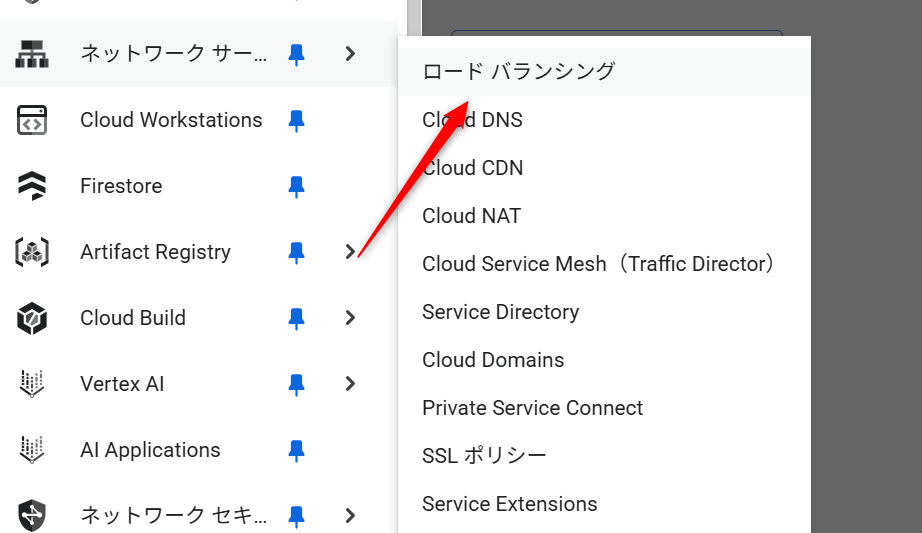
Task: Expand the ネットワーク サービス submenu chevron
Action: [x=350, y=54]
